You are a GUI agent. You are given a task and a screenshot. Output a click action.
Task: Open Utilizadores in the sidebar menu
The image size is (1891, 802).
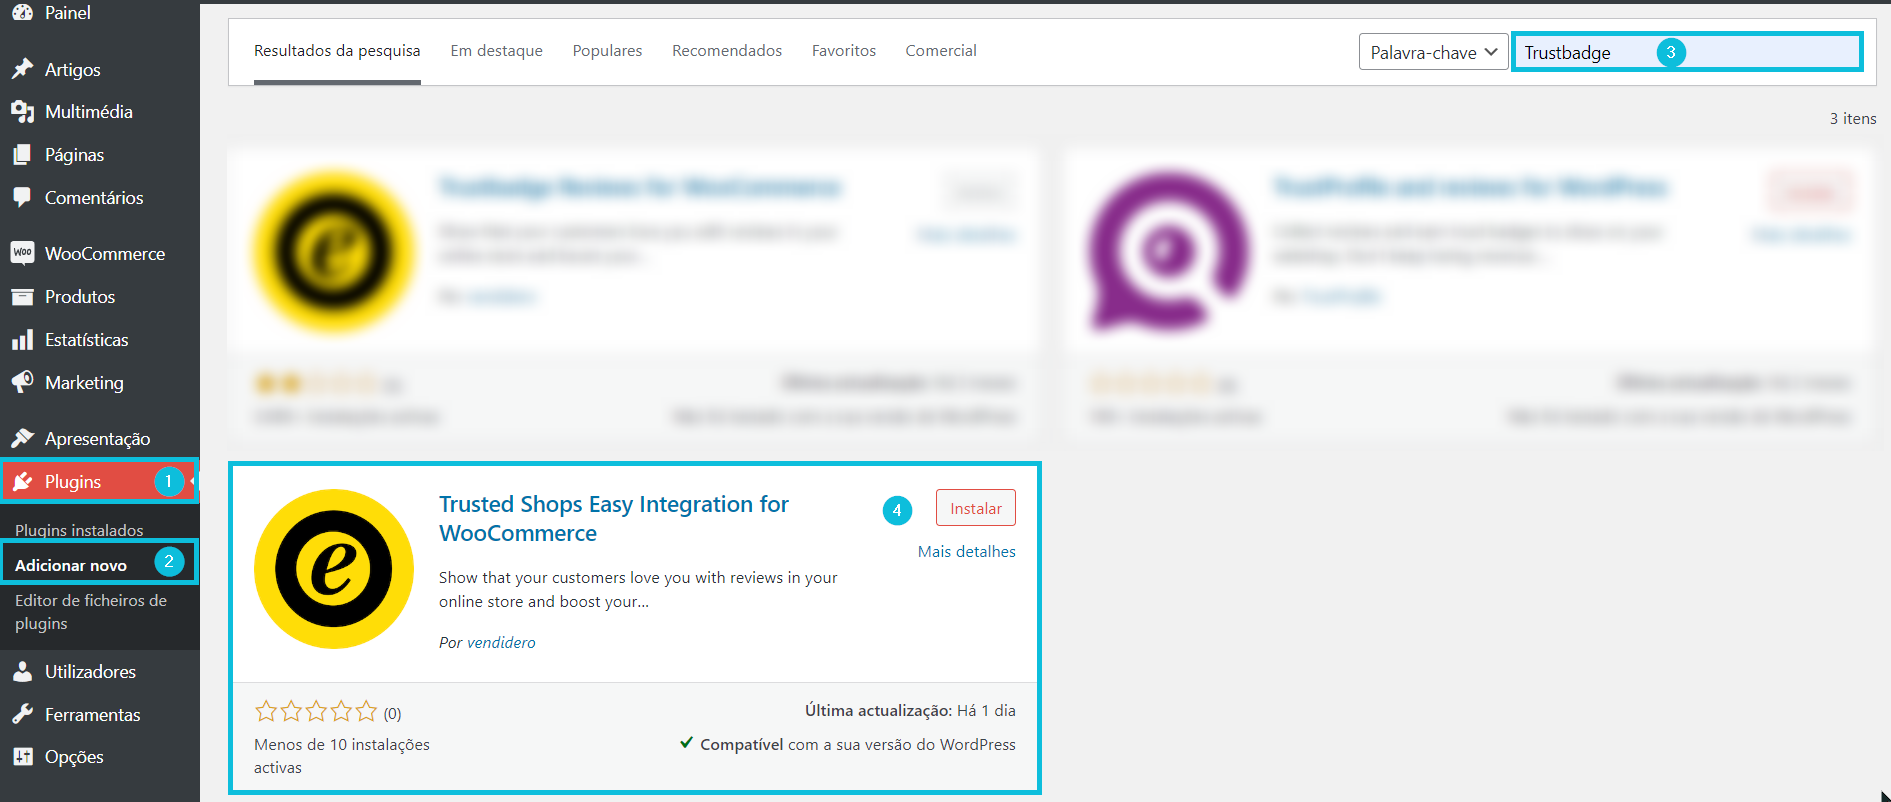pos(90,672)
